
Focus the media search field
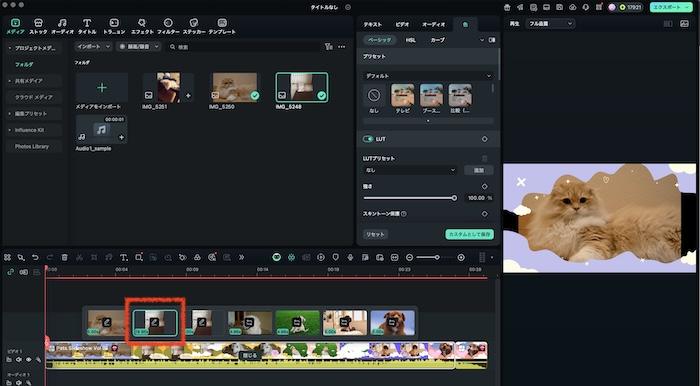243,46
